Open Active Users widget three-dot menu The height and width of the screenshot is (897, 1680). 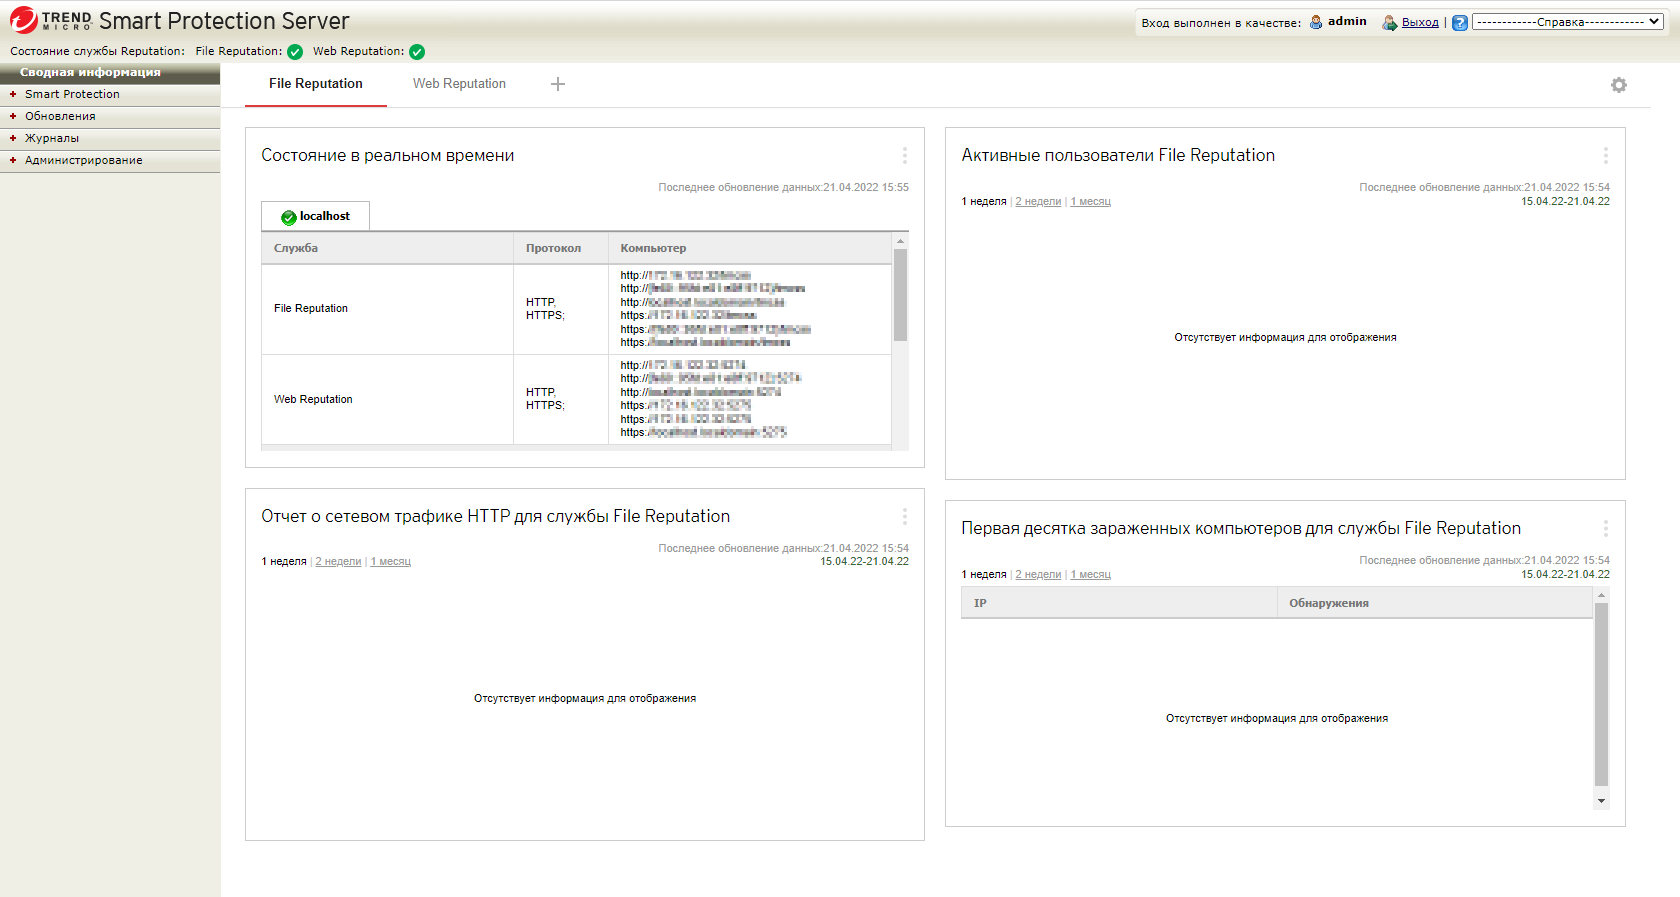point(1605,156)
